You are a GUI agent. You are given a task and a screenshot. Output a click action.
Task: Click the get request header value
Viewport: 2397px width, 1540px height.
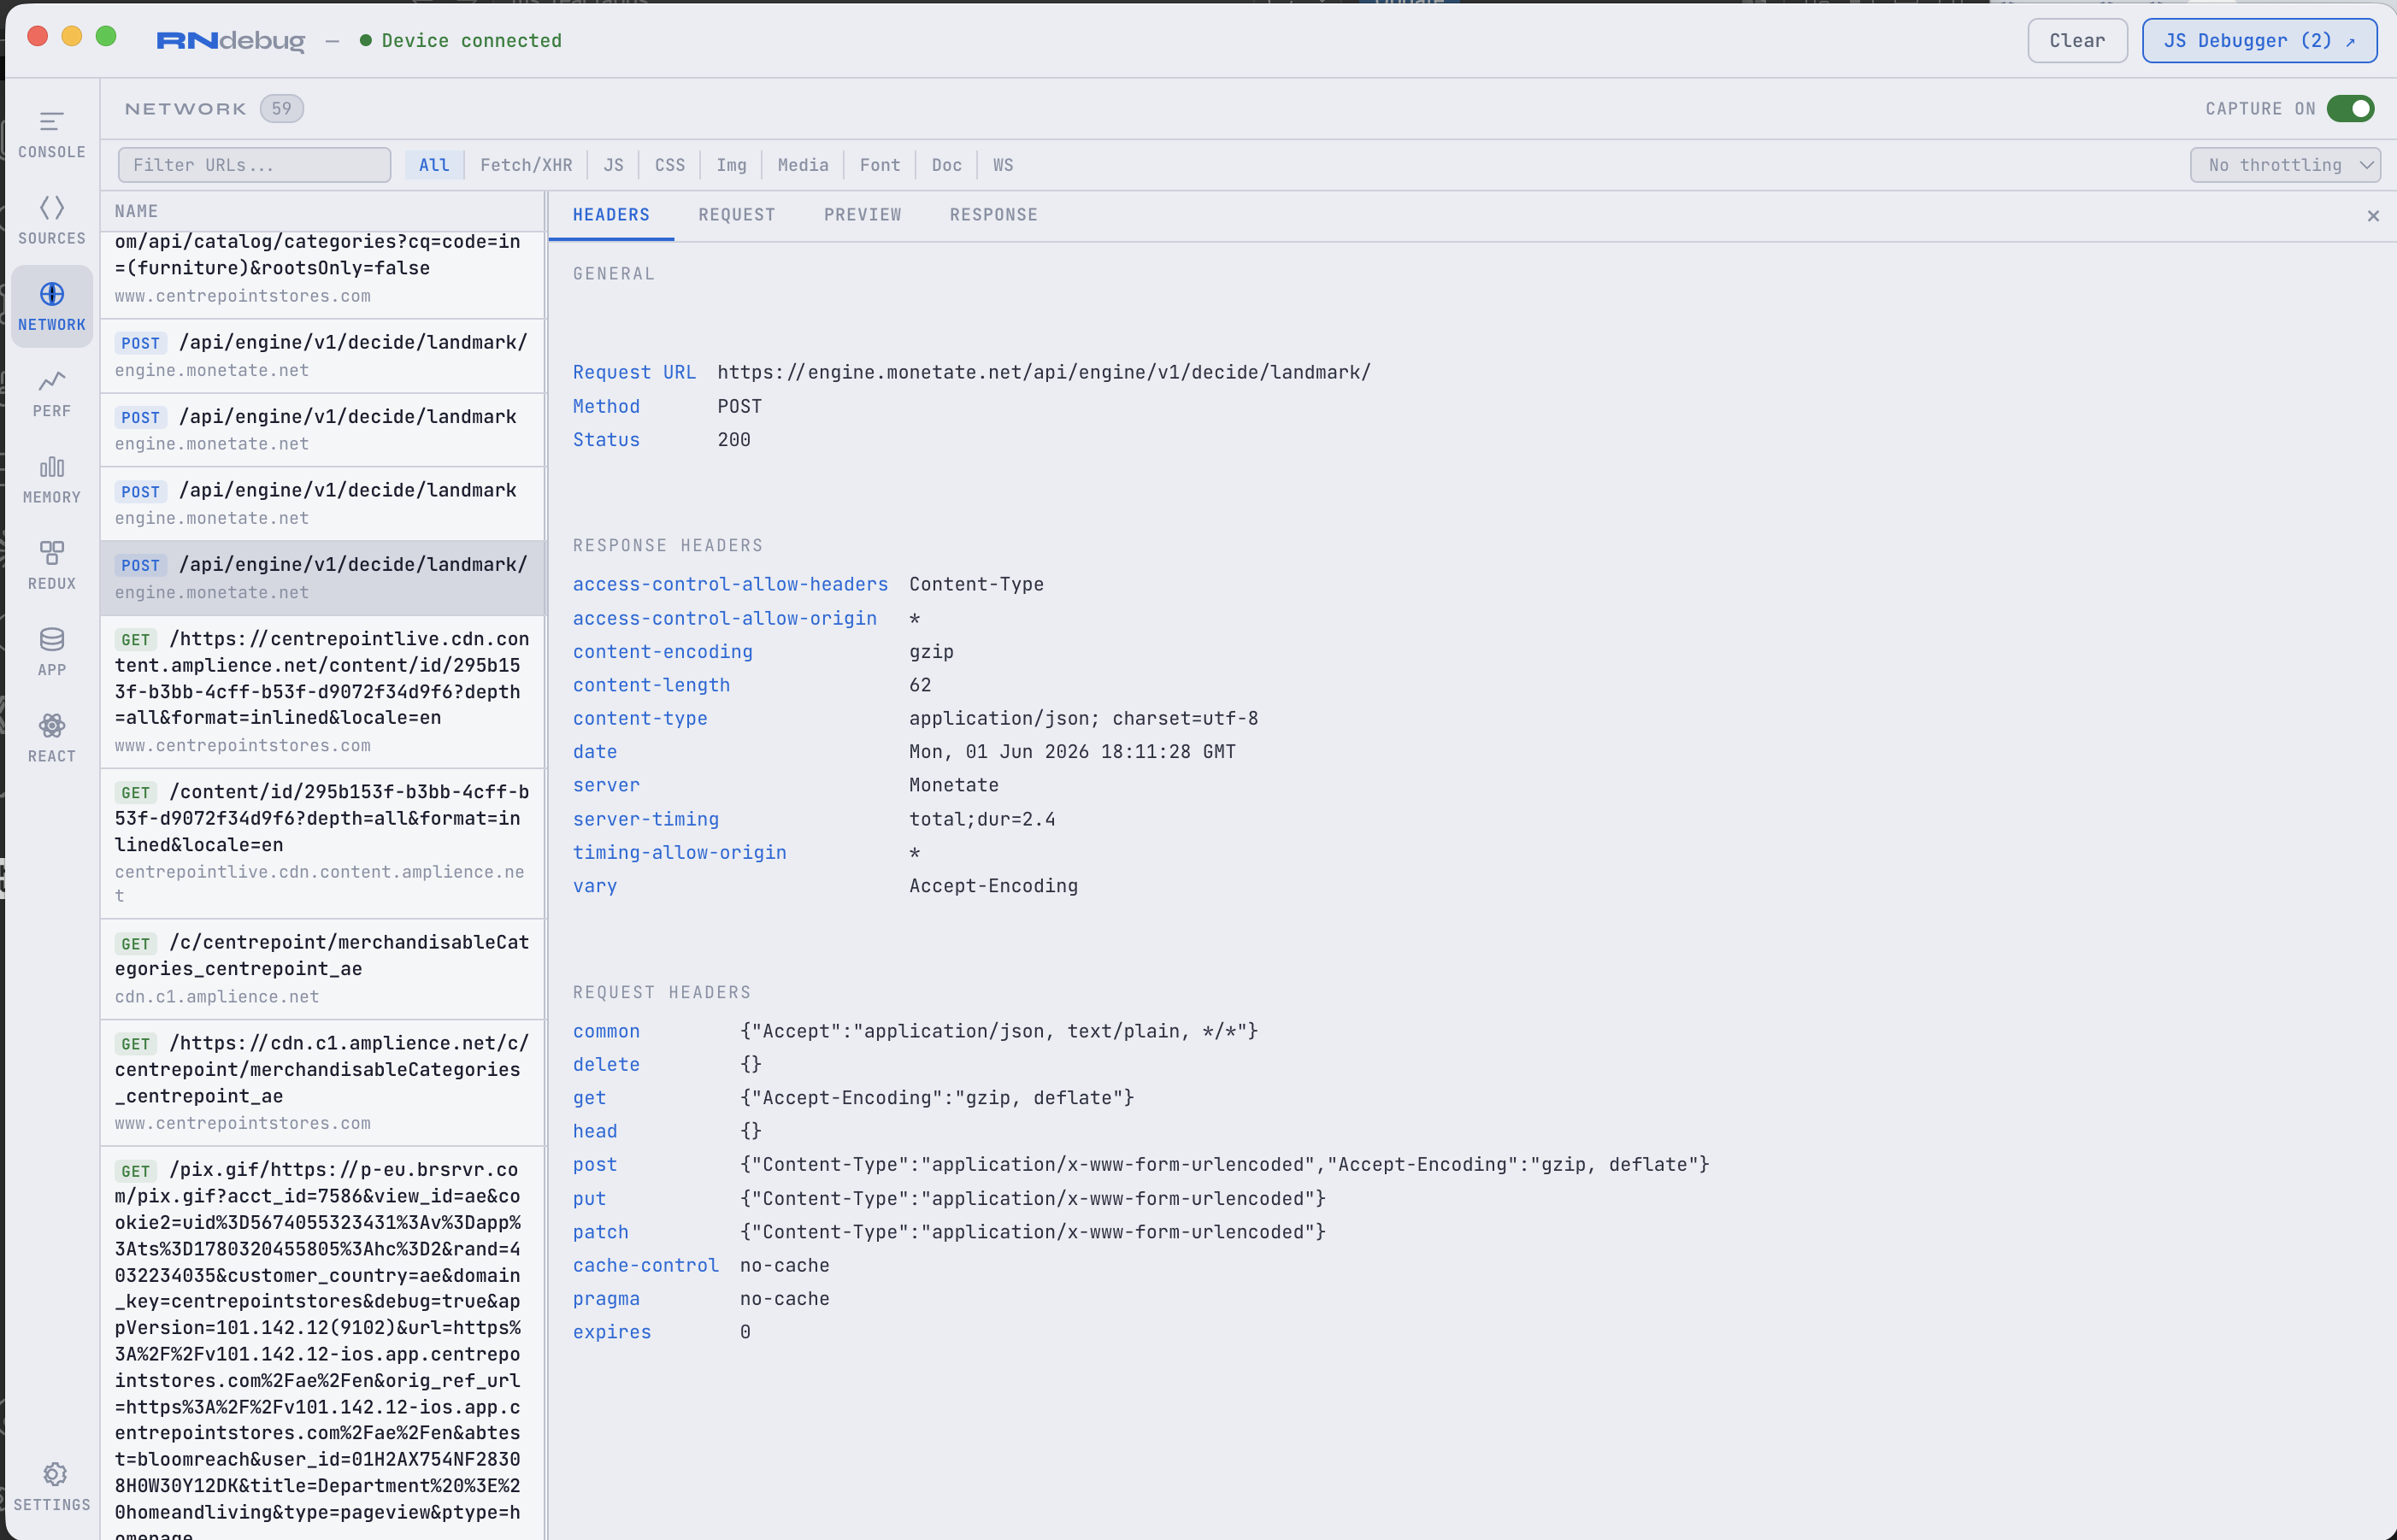click(x=937, y=1098)
